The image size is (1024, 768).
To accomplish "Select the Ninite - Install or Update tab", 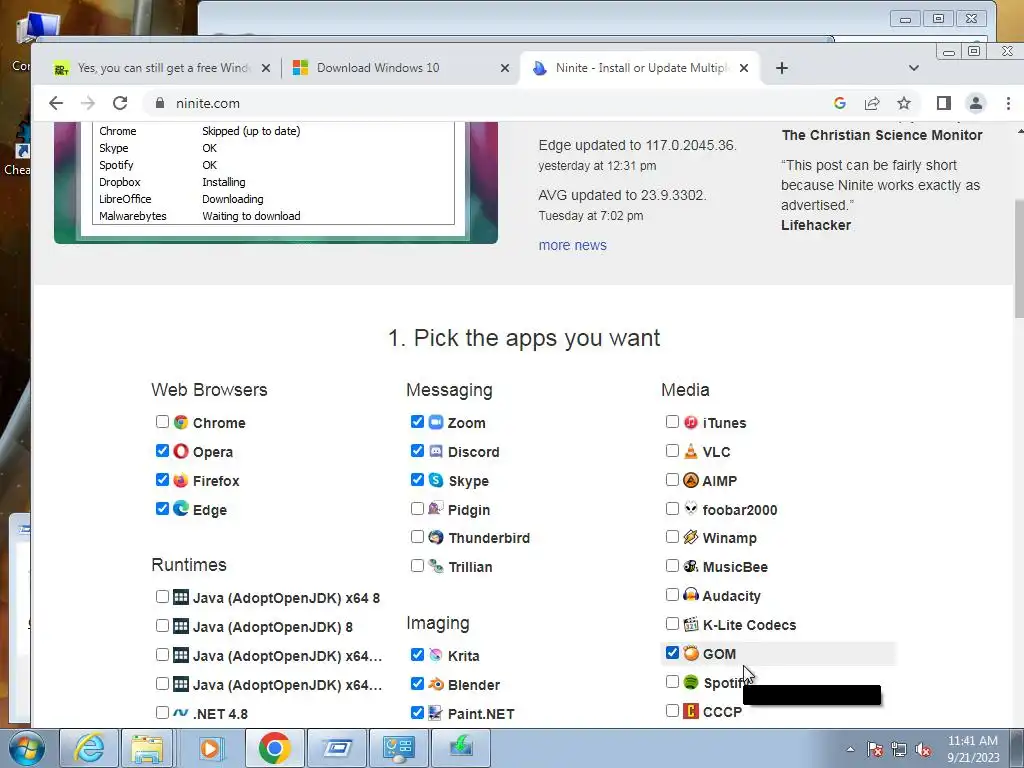I will tap(640, 68).
